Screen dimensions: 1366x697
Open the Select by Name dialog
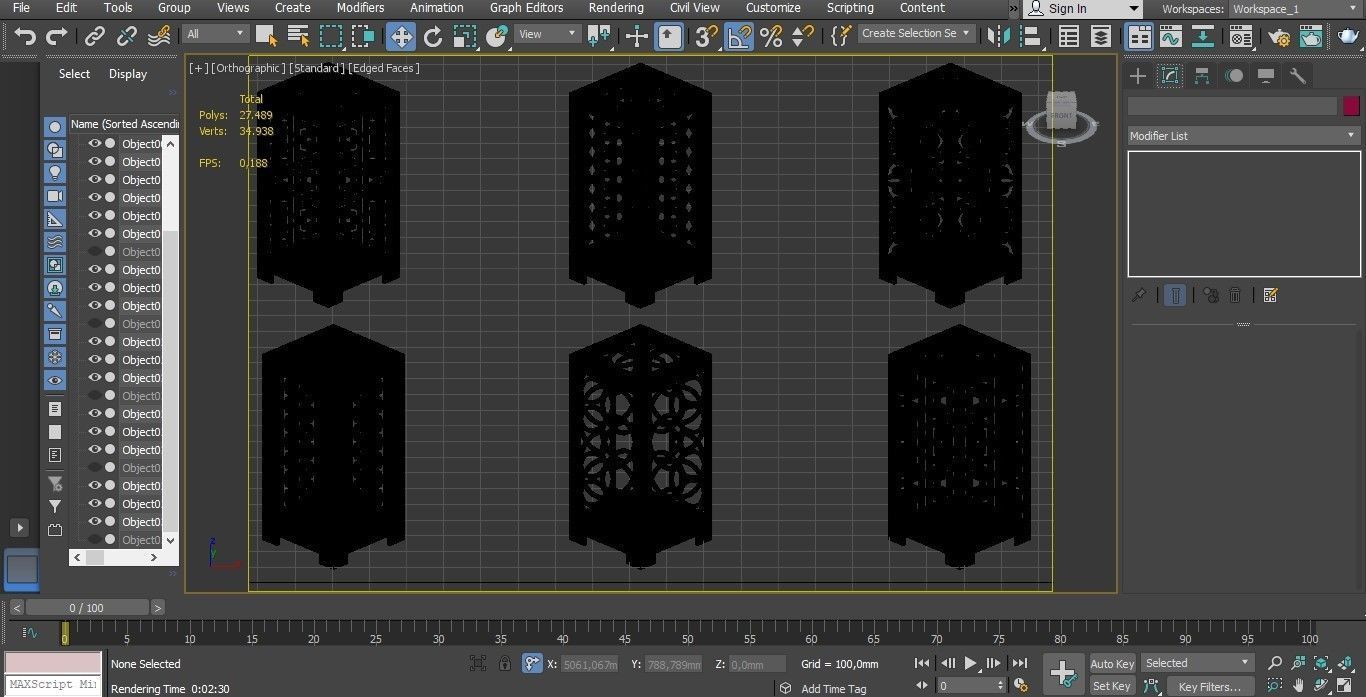(298, 37)
